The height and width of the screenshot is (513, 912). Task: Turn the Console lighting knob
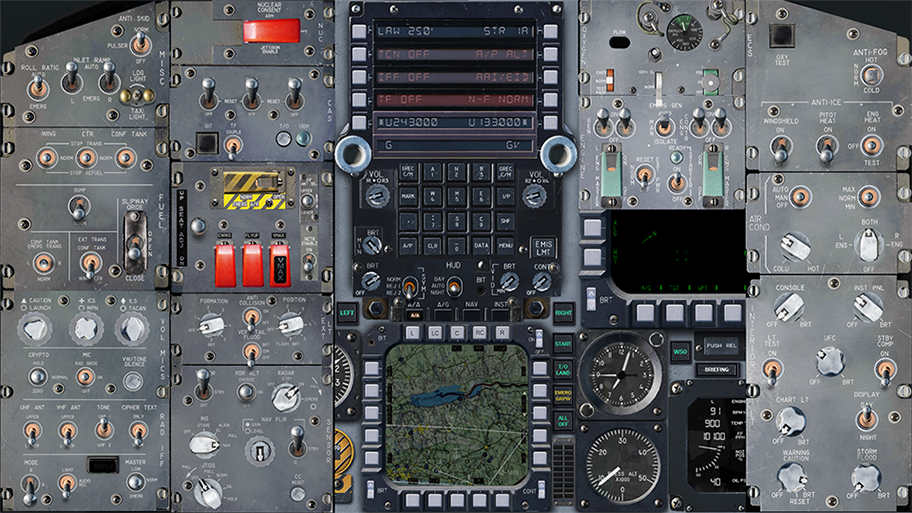(789, 308)
